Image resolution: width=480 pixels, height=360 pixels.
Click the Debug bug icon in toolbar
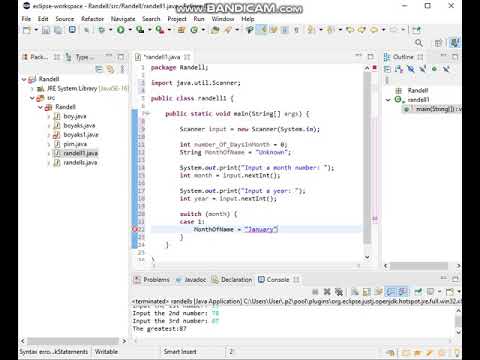(102, 30)
